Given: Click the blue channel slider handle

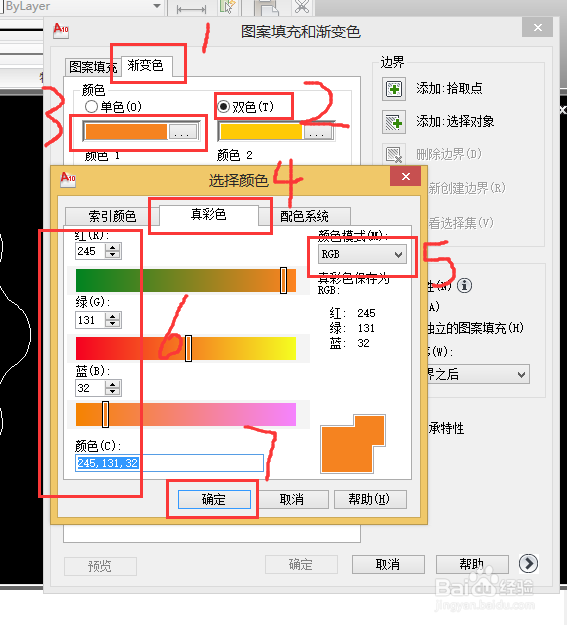Looking at the screenshot, I should tap(105, 415).
